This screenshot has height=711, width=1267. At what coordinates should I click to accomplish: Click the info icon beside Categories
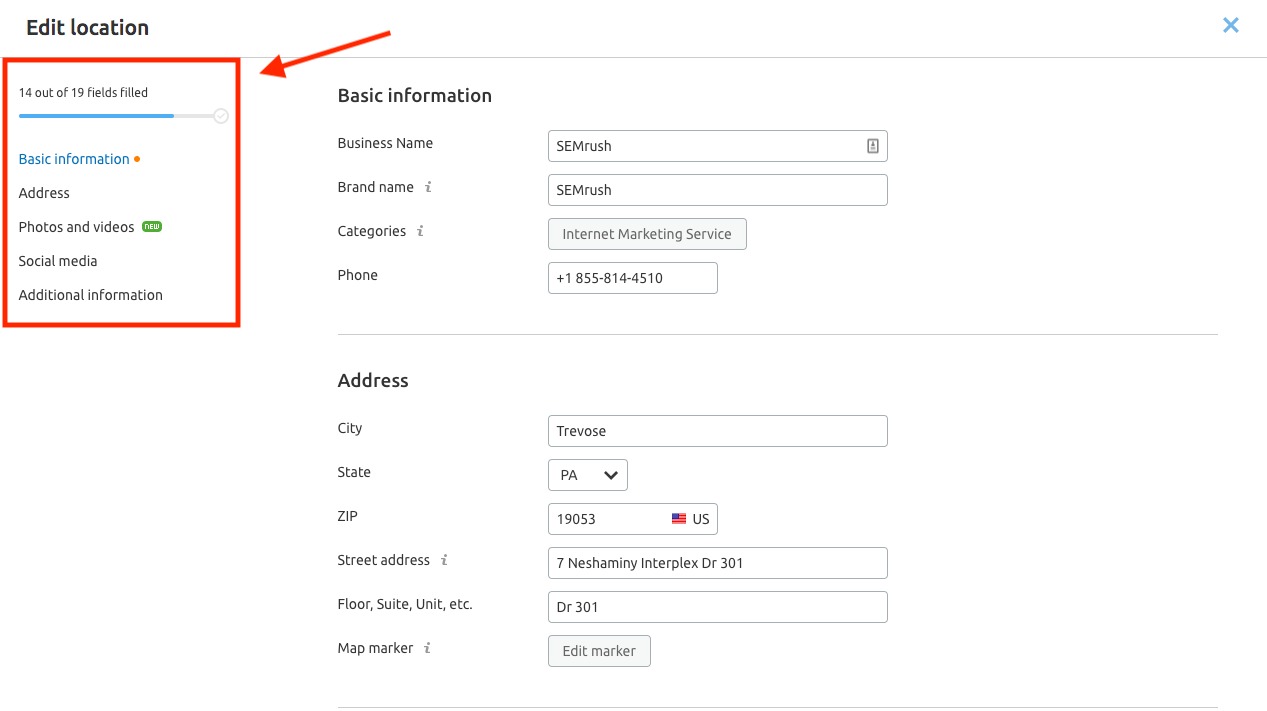point(420,231)
